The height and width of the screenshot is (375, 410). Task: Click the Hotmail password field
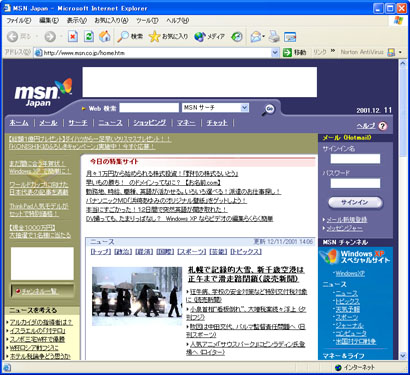tap(355, 183)
